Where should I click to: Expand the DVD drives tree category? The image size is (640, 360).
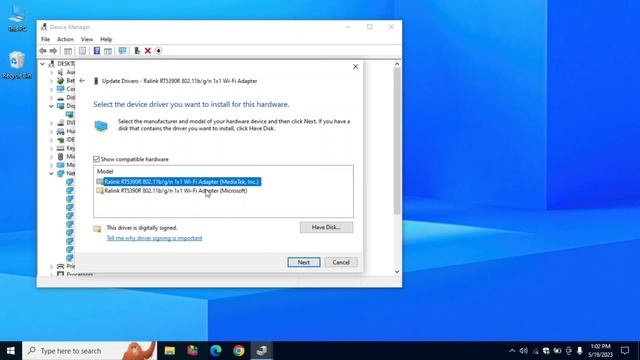click(51, 123)
